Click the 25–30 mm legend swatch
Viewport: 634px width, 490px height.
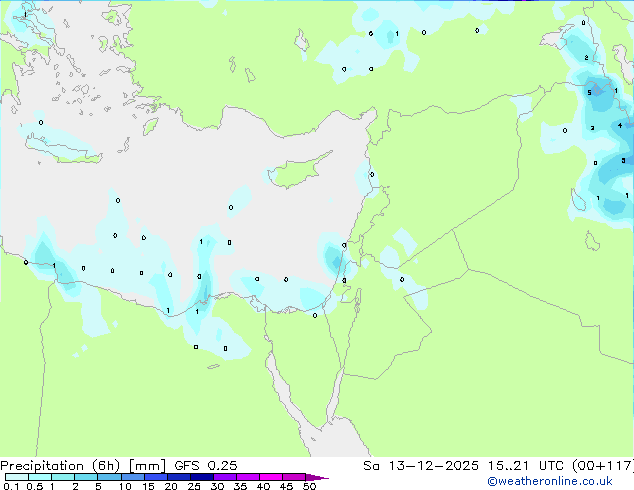coord(201,477)
